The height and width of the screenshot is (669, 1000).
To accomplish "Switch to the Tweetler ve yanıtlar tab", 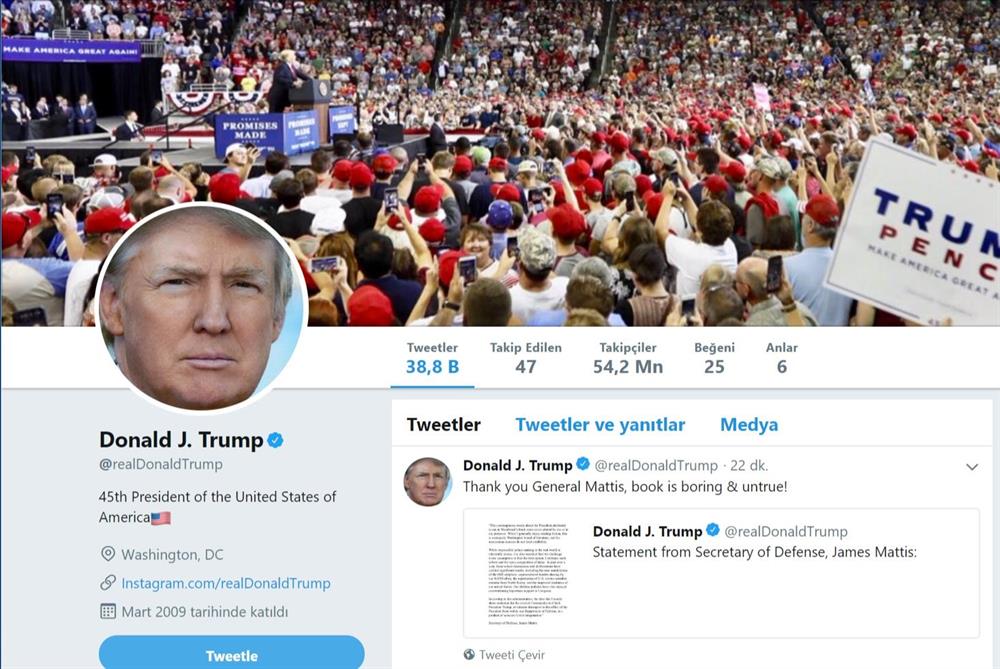I will tap(600, 425).
